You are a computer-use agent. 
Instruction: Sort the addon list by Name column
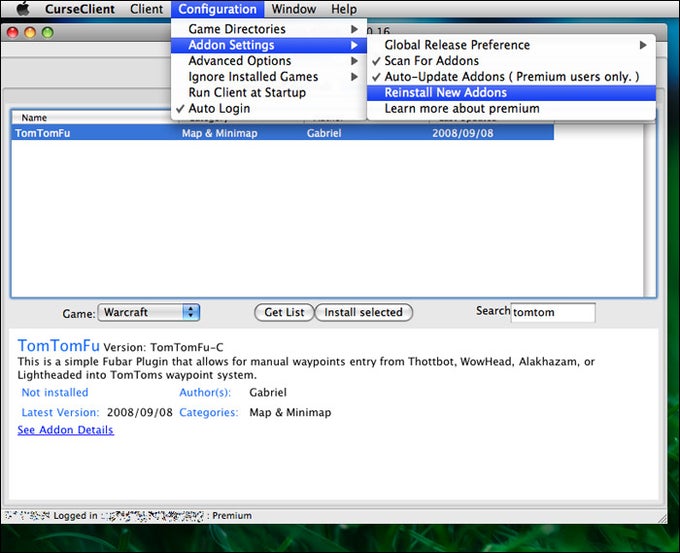(34, 118)
